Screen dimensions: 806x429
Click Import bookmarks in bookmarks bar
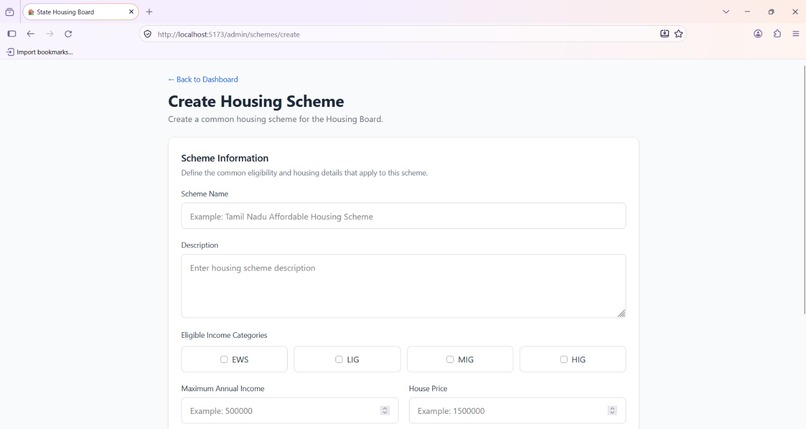40,52
